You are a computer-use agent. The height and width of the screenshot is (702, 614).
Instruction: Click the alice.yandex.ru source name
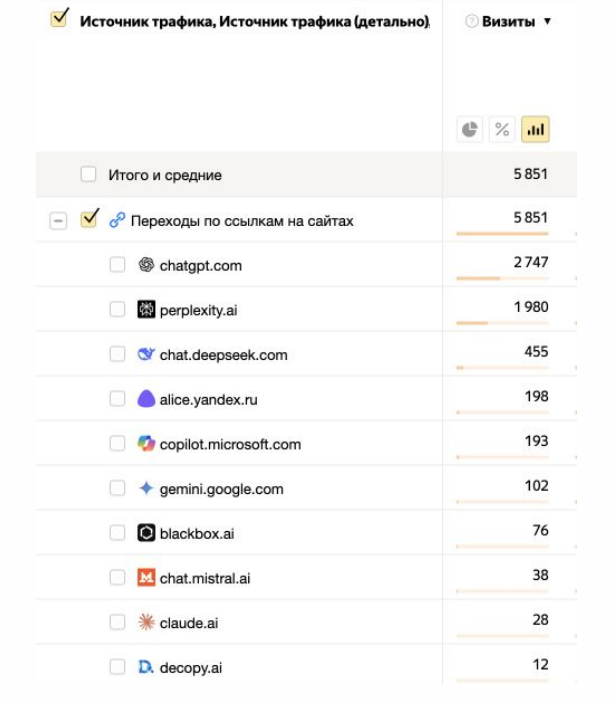(208, 399)
